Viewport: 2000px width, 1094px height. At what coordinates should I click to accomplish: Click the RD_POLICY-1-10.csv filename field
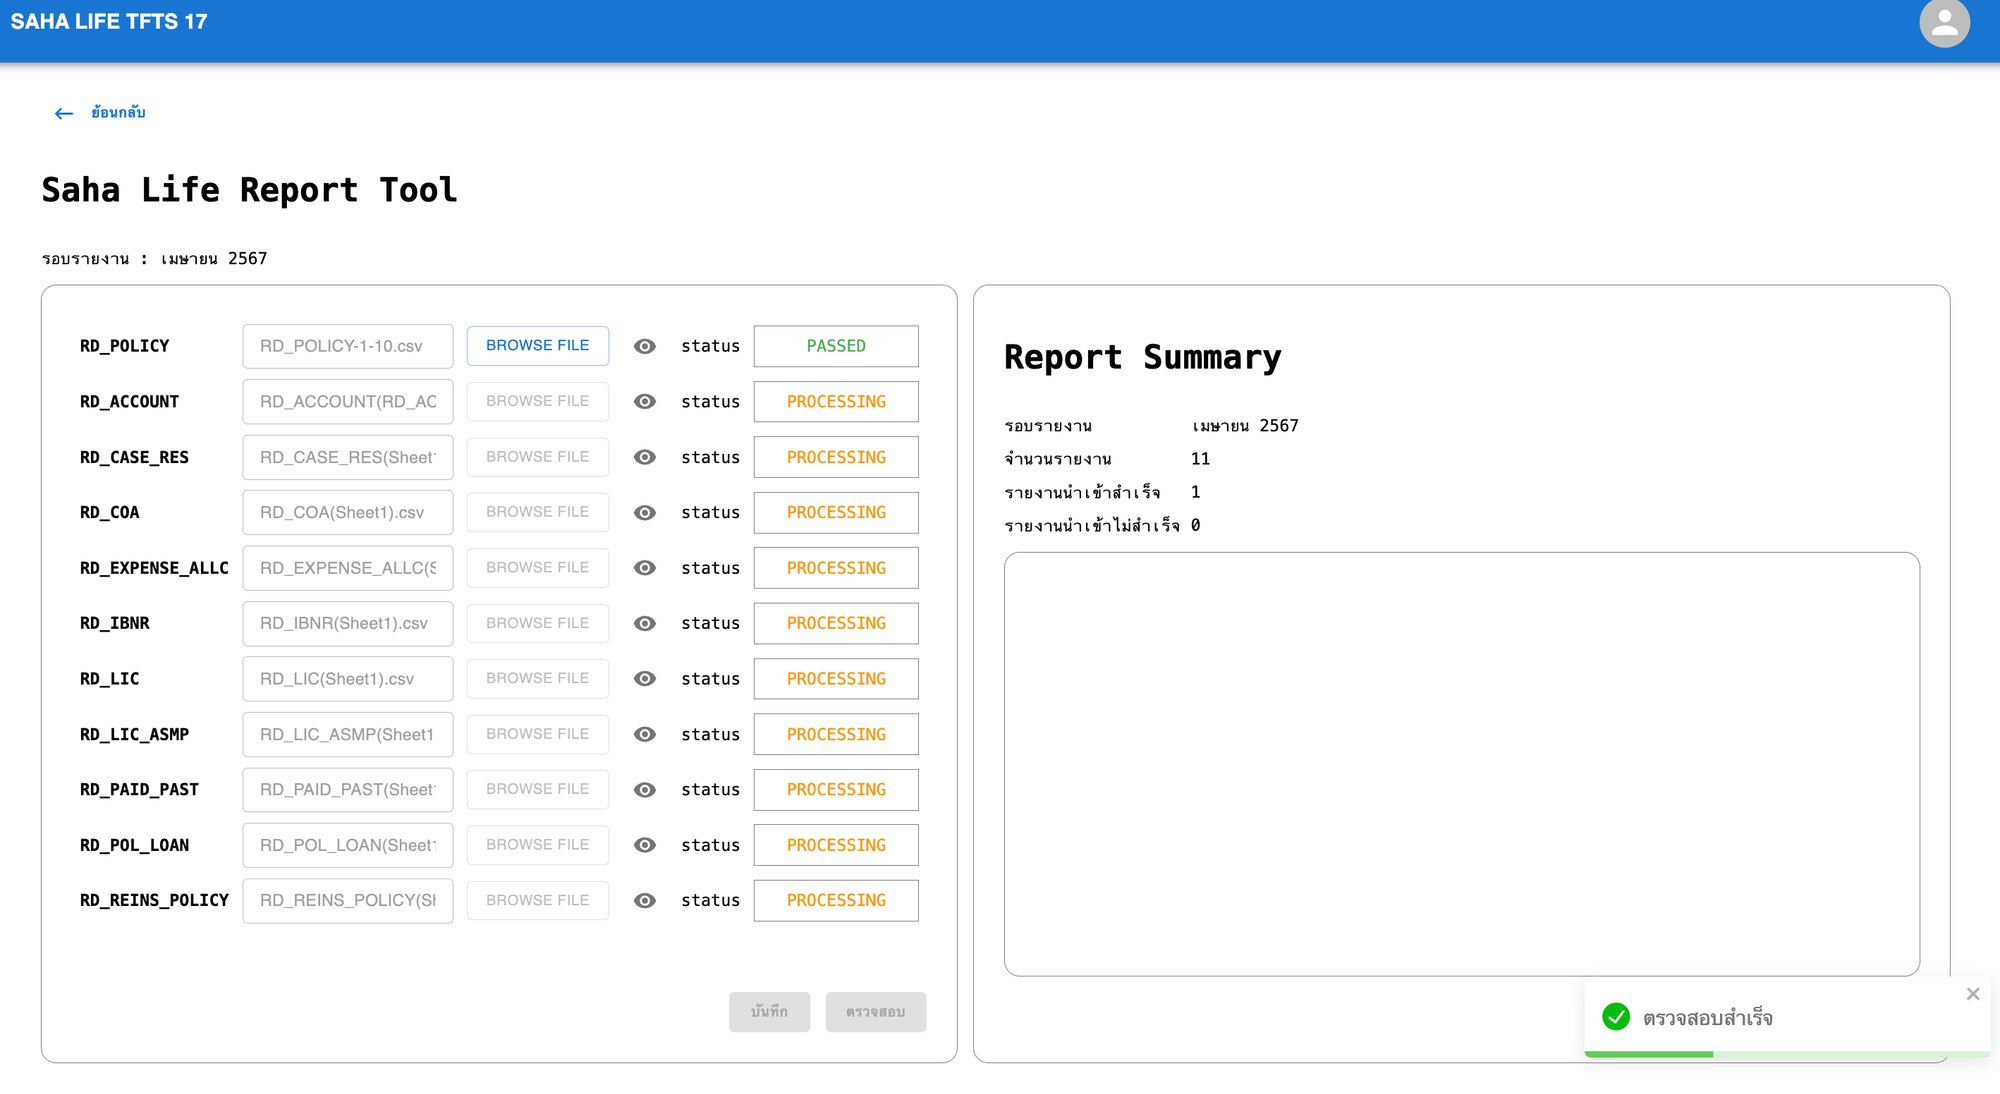pyautogui.click(x=347, y=346)
